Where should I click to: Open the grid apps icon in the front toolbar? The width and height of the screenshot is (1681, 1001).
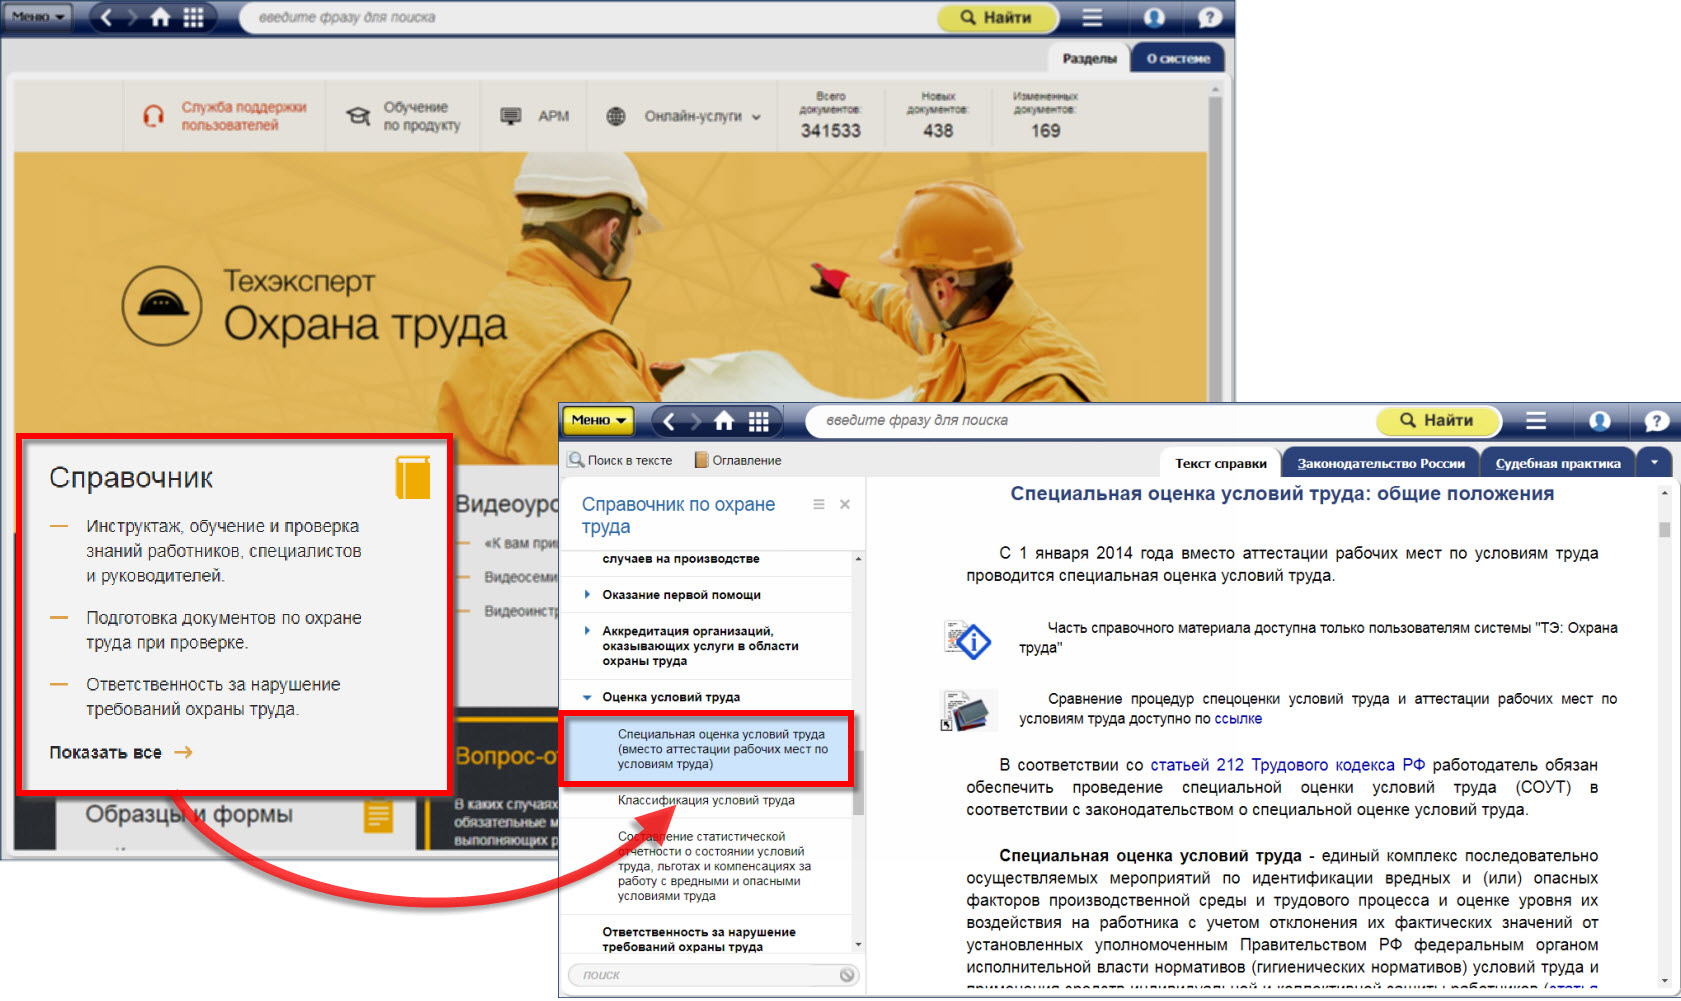[x=759, y=421]
